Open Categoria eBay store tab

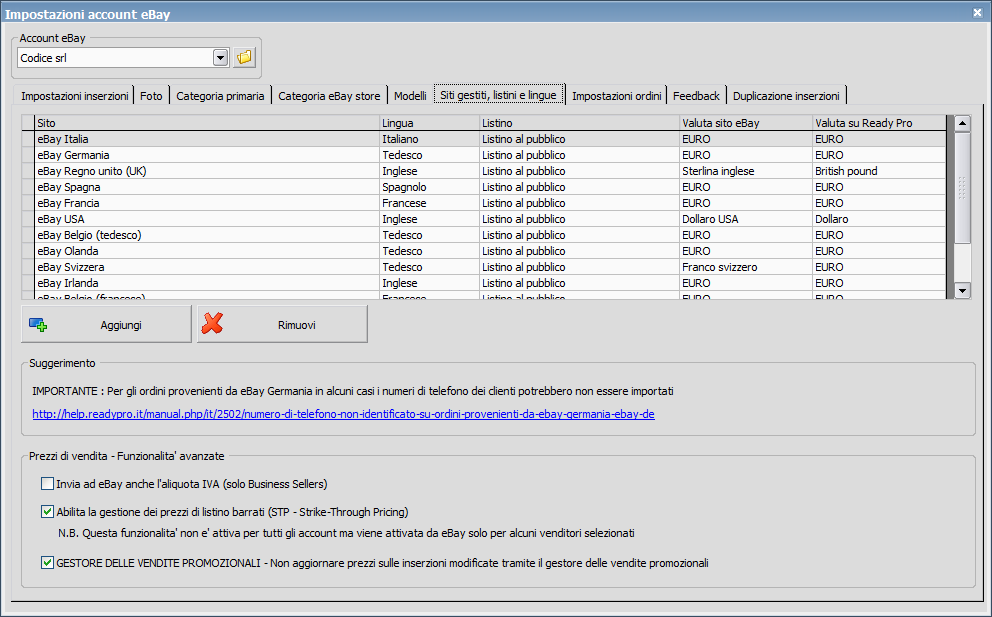click(329, 96)
